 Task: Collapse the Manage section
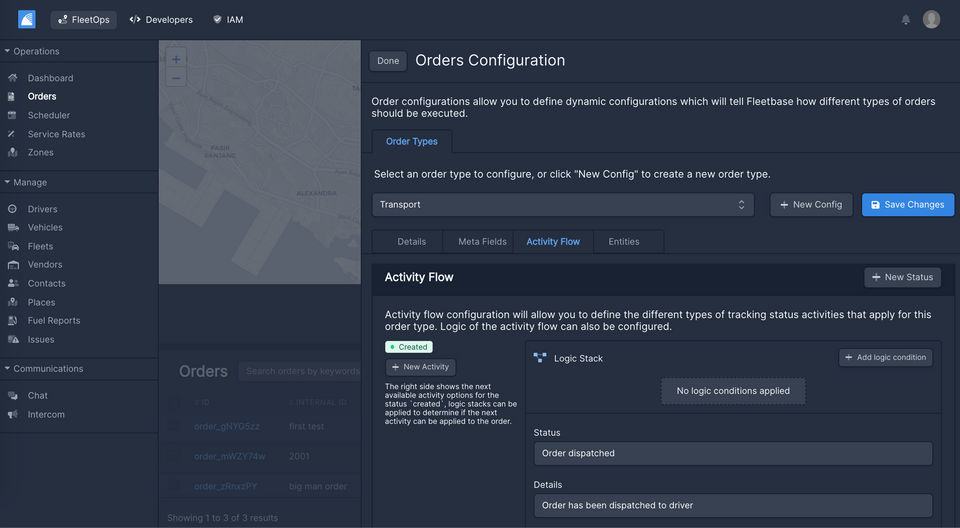(7, 182)
